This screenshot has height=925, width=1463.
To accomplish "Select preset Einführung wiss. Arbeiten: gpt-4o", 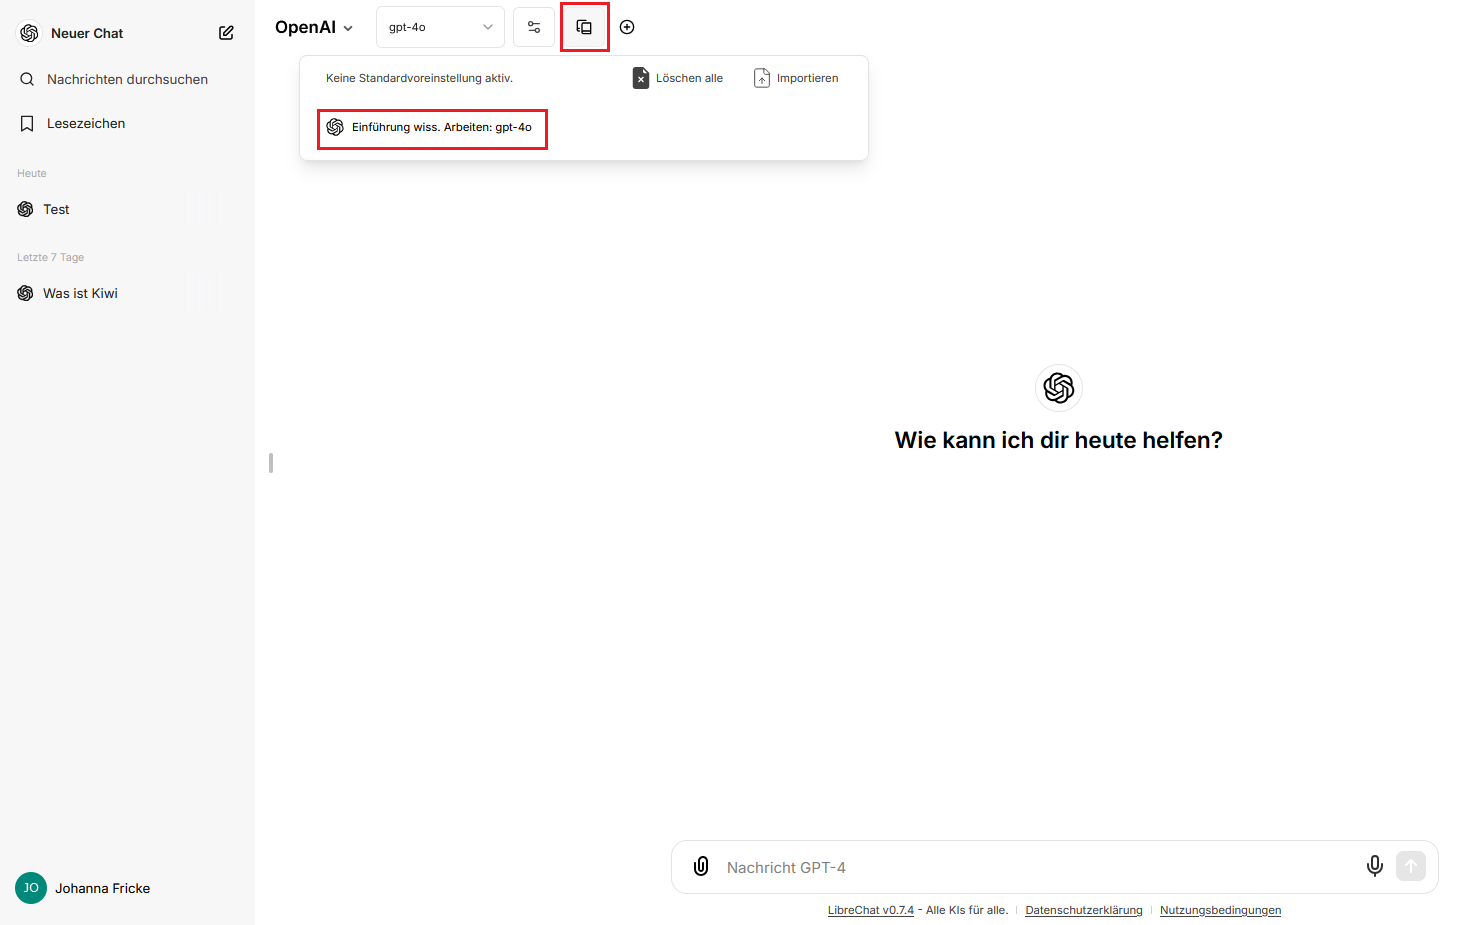I will [432, 128].
